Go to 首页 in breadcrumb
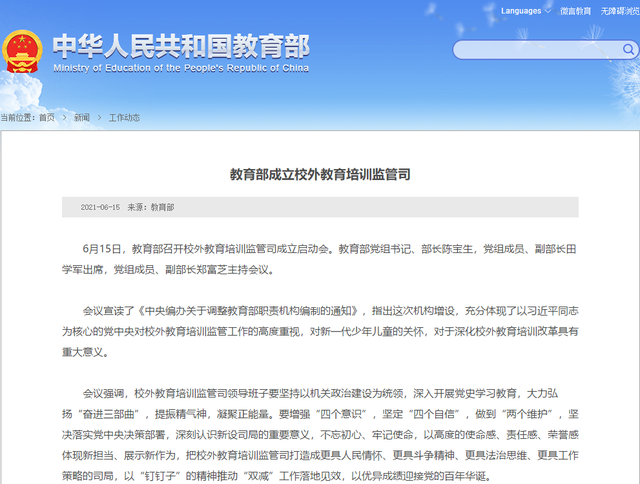This screenshot has width=640, height=484. click(x=47, y=118)
